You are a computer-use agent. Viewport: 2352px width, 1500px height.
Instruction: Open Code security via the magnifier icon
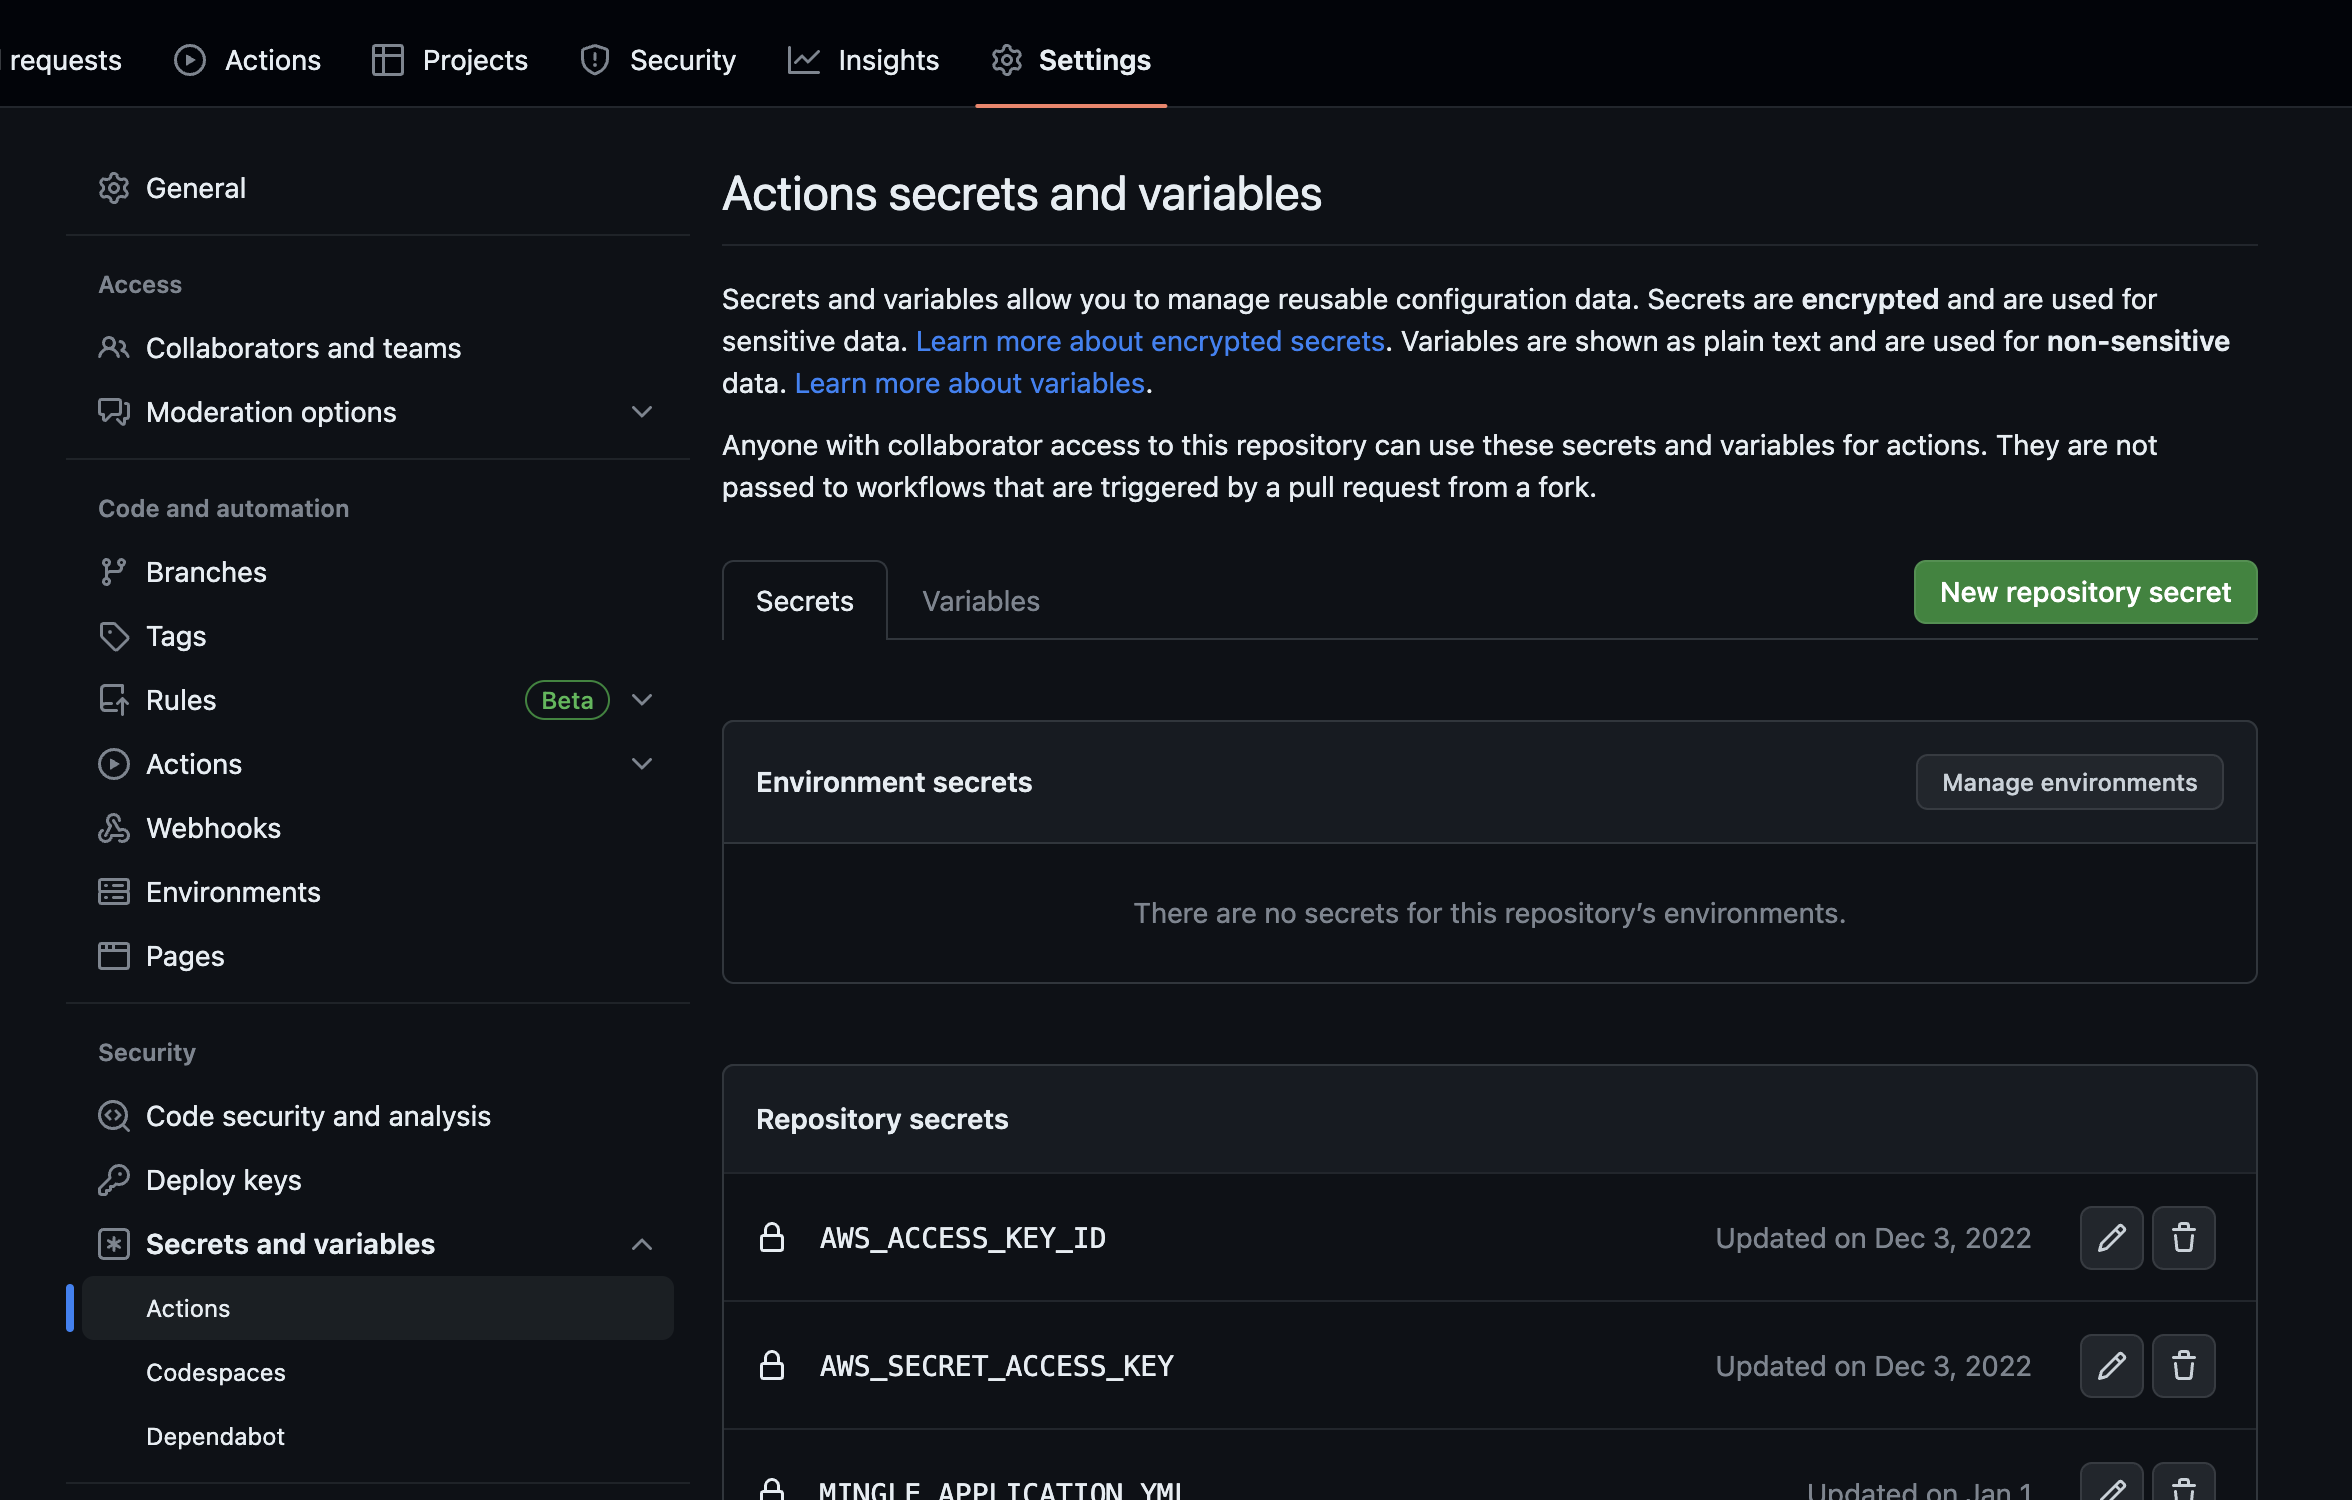click(113, 1116)
